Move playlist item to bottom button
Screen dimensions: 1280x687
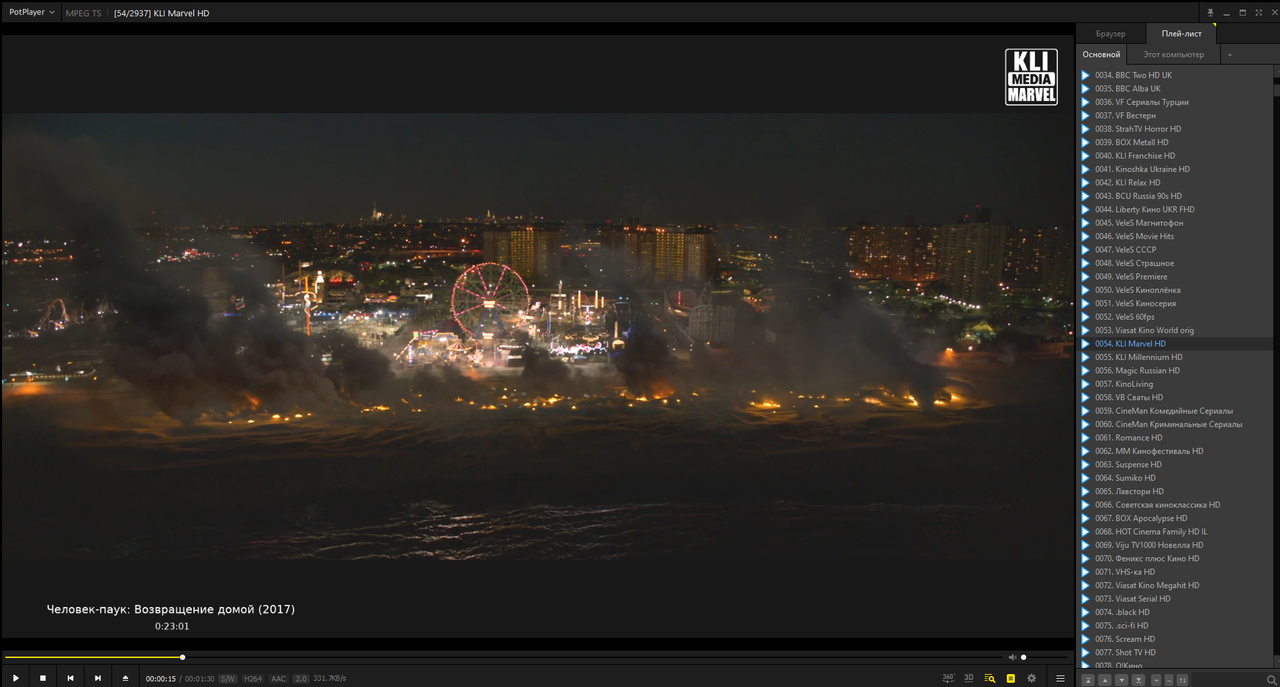point(1138,680)
